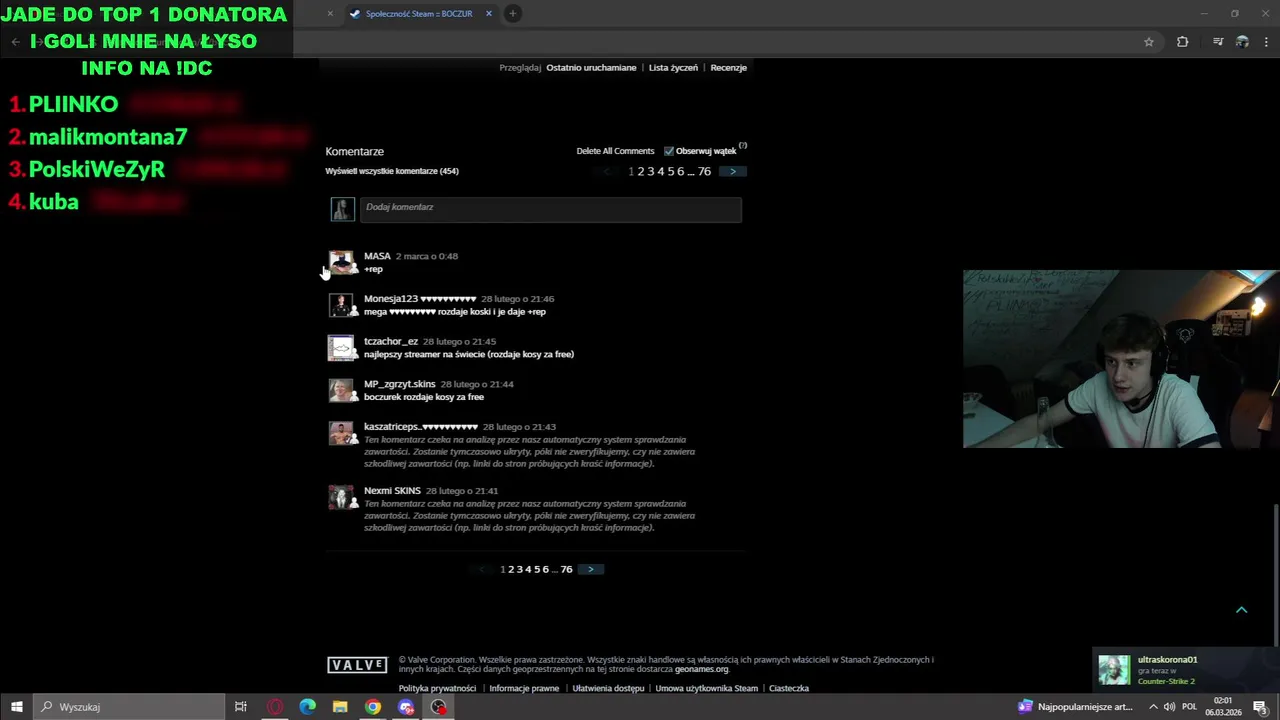The image size is (1280, 720).
Task: Switch to the Społeczność Steam :: BOCZUR tab
Action: coord(420,14)
